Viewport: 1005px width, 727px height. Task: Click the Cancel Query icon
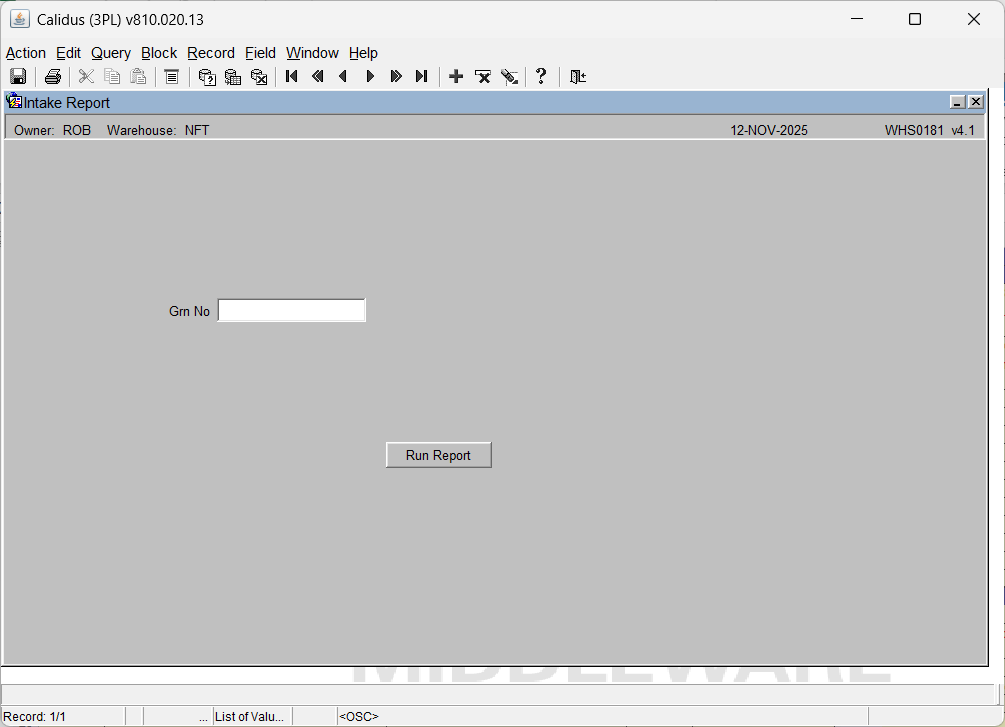point(259,77)
